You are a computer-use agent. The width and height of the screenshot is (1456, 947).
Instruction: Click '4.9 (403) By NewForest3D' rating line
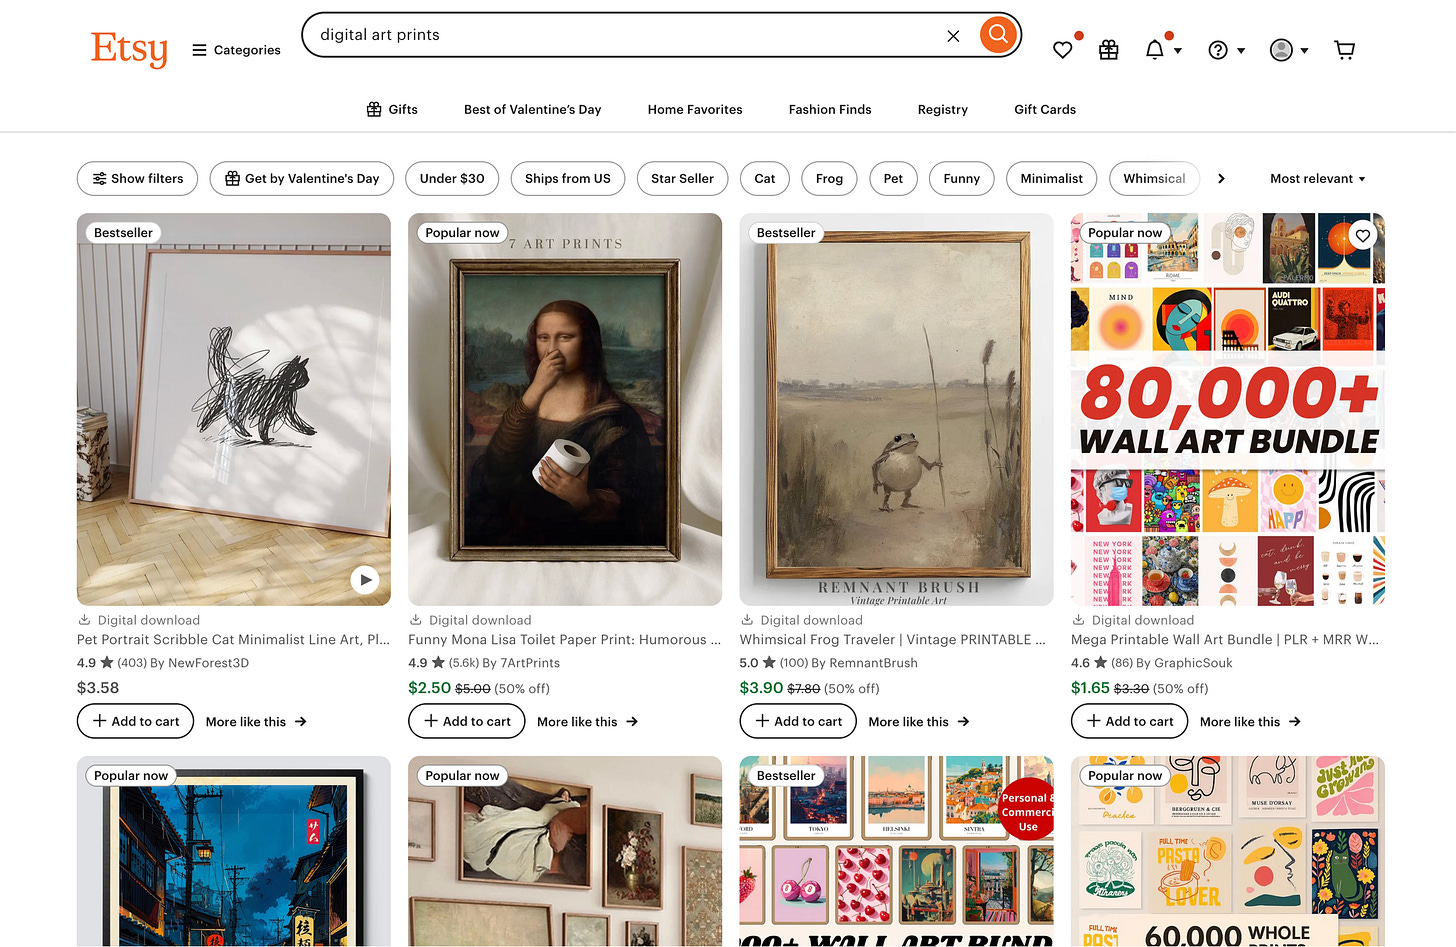pos(163,663)
